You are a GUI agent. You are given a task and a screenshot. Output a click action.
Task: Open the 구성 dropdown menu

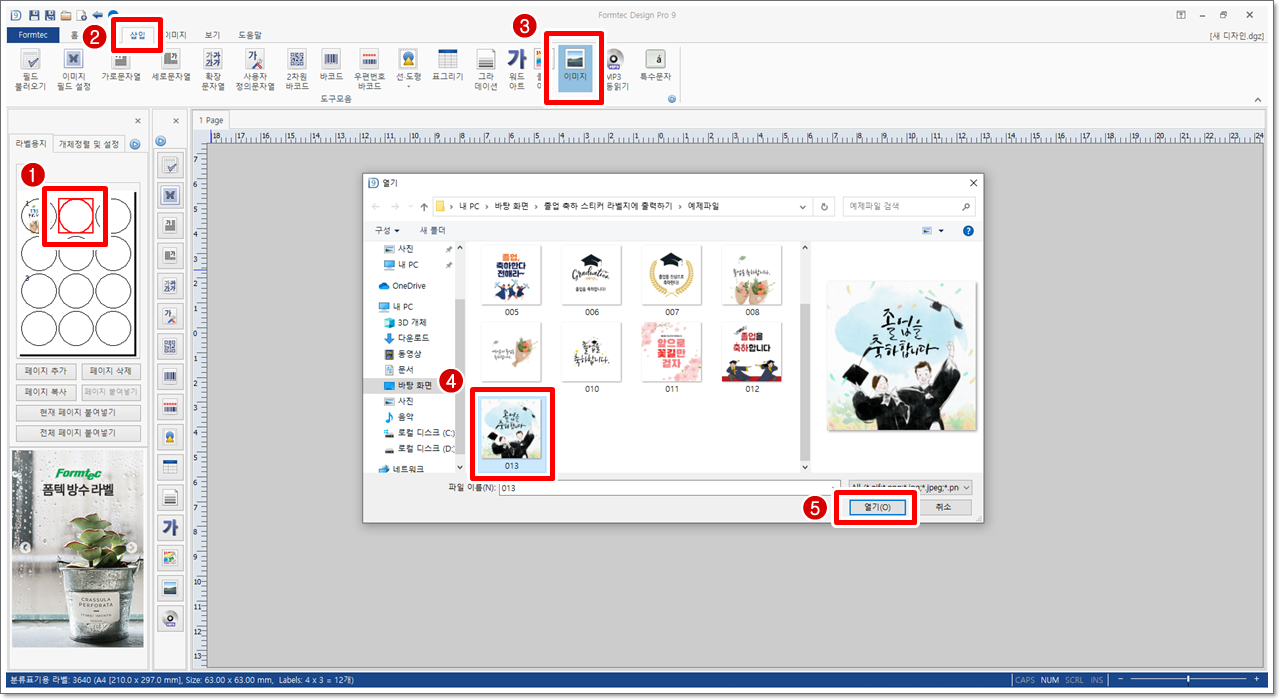coord(387,231)
